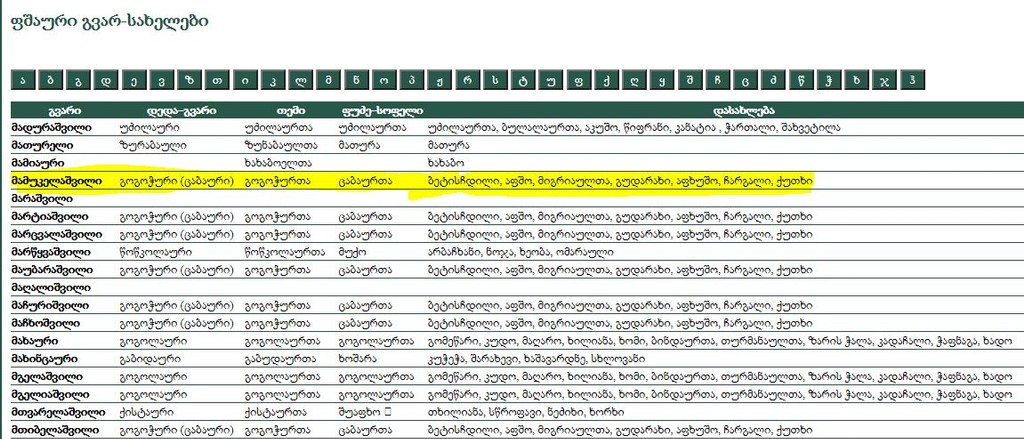Filter surnames by the letter ღ

click(x=635, y=80)
